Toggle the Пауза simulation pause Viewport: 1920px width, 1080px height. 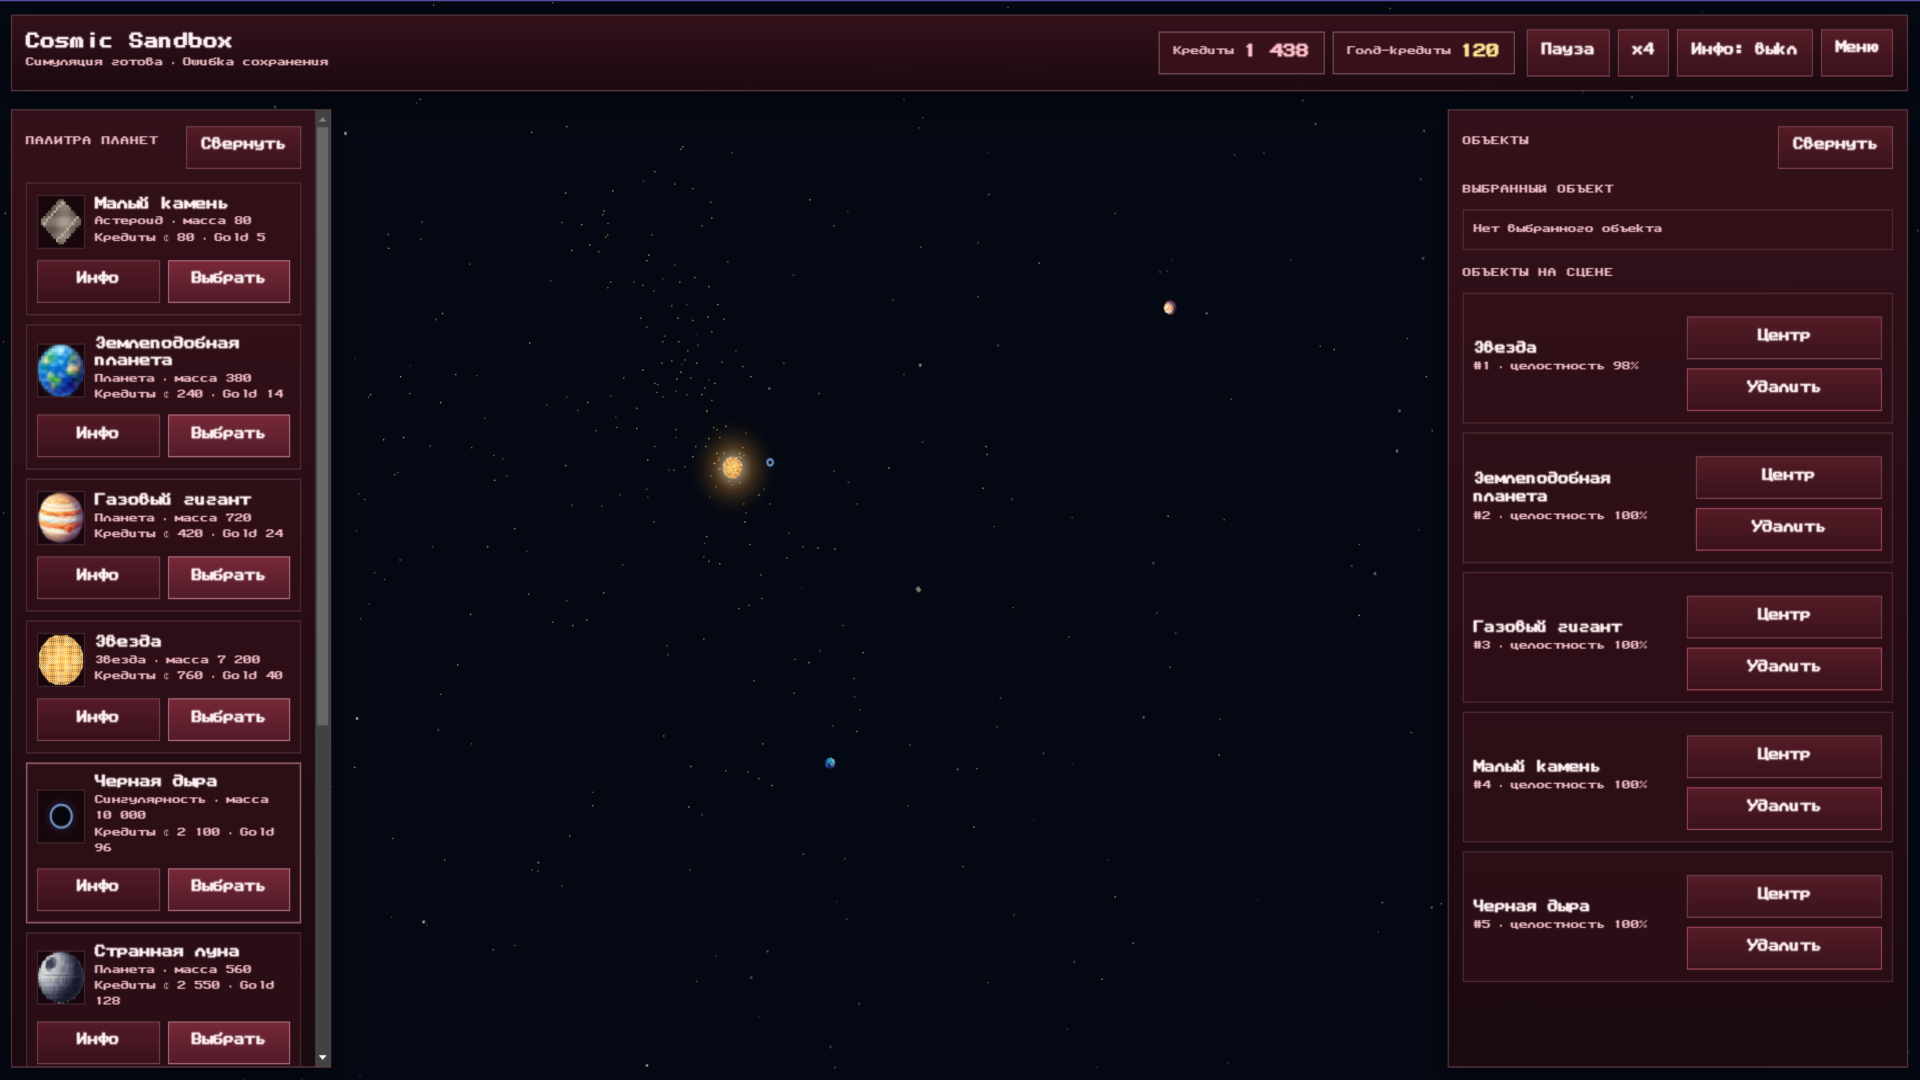[1566, 52]
